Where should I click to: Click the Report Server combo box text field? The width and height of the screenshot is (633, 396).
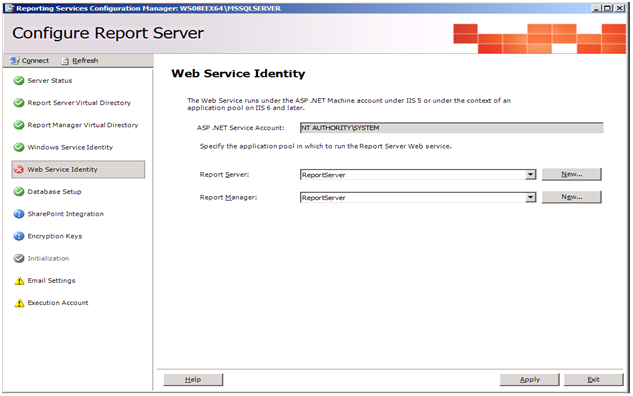(413, 175)
